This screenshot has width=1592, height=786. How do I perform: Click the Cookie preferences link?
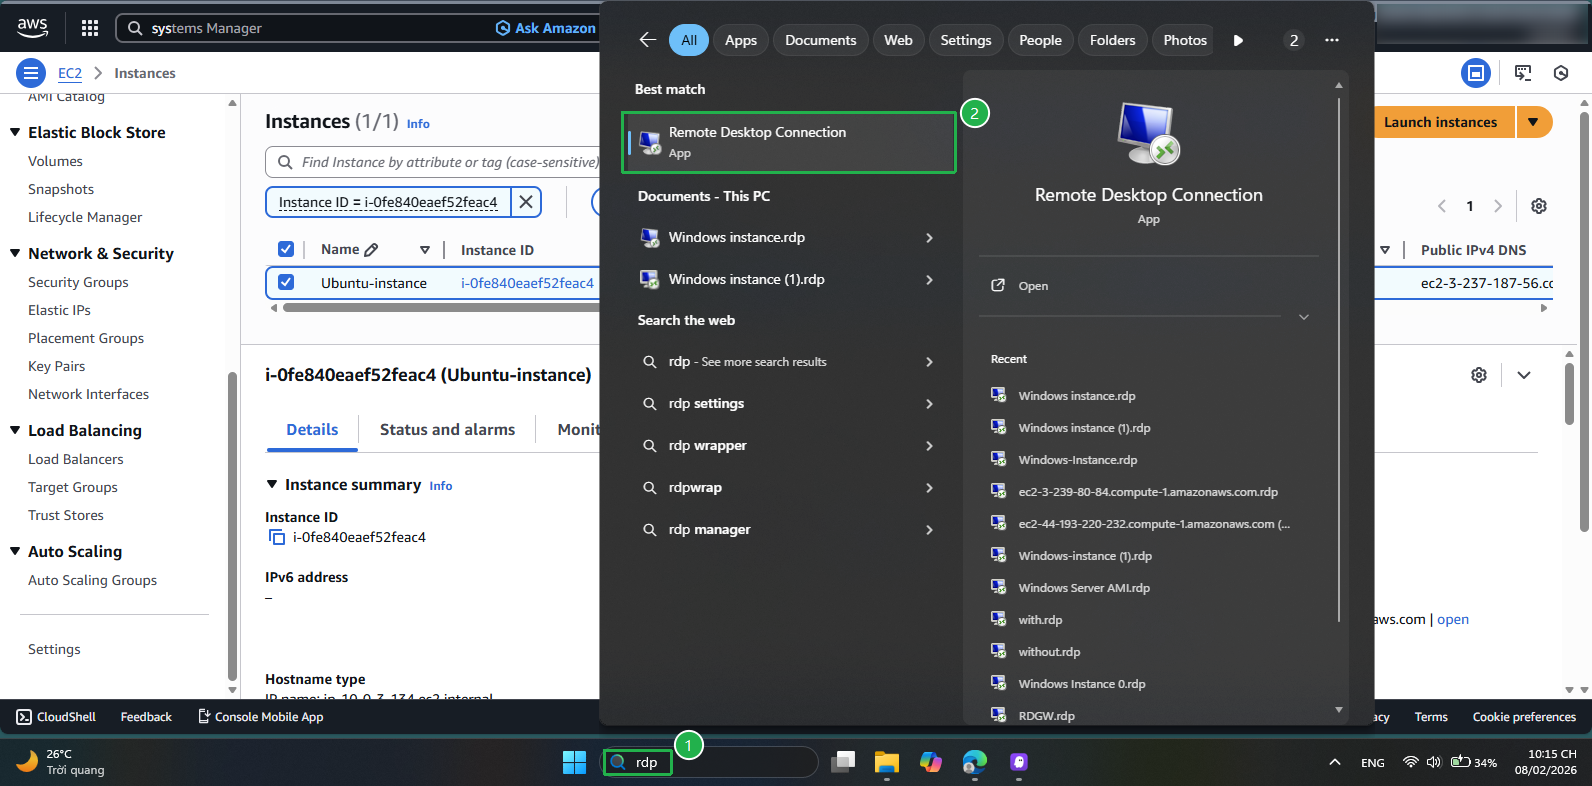(1524, 717)
